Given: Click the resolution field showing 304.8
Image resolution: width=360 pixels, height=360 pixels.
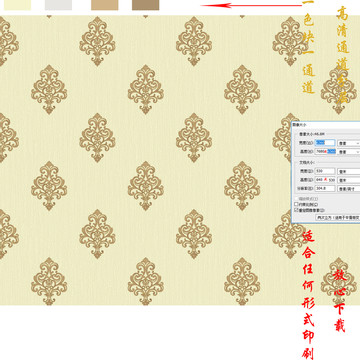Looking at the screenshot, I should point(325,189).
